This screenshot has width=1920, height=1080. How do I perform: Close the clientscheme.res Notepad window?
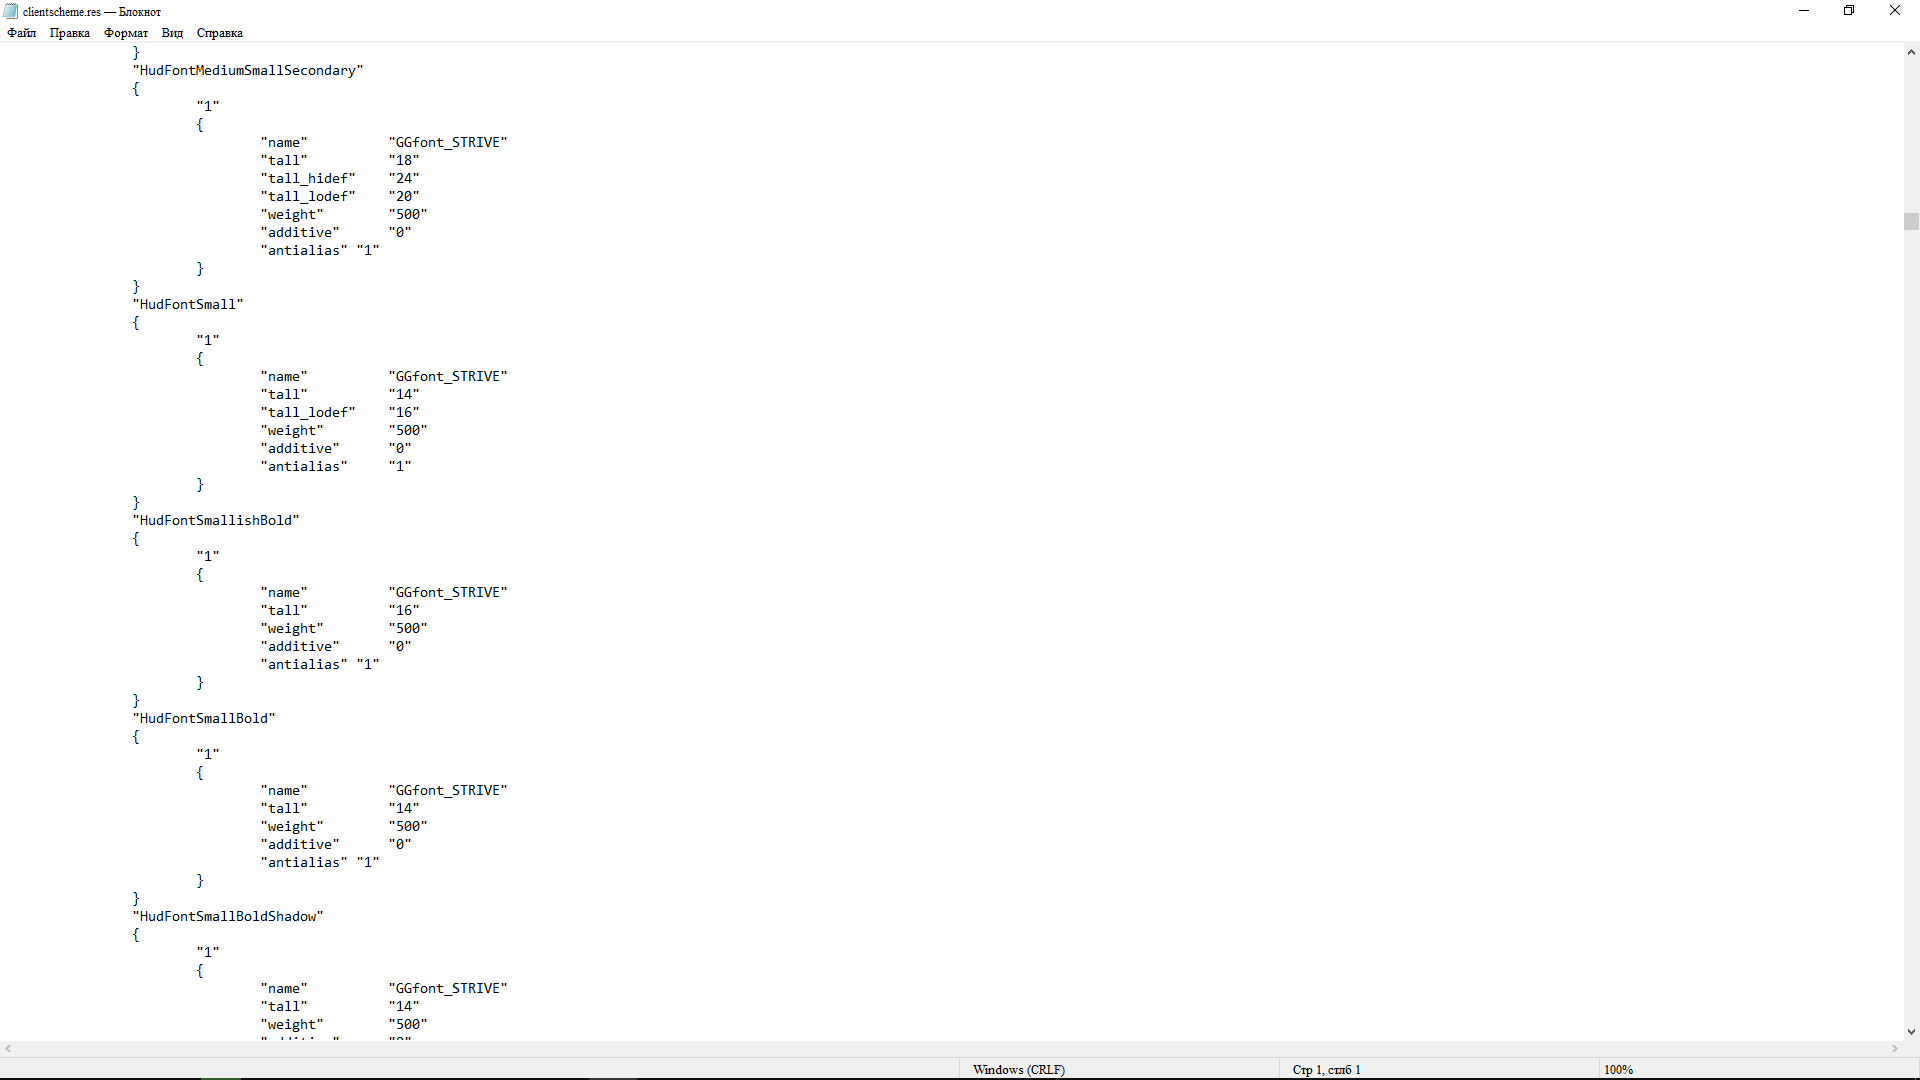point(1894,11)
